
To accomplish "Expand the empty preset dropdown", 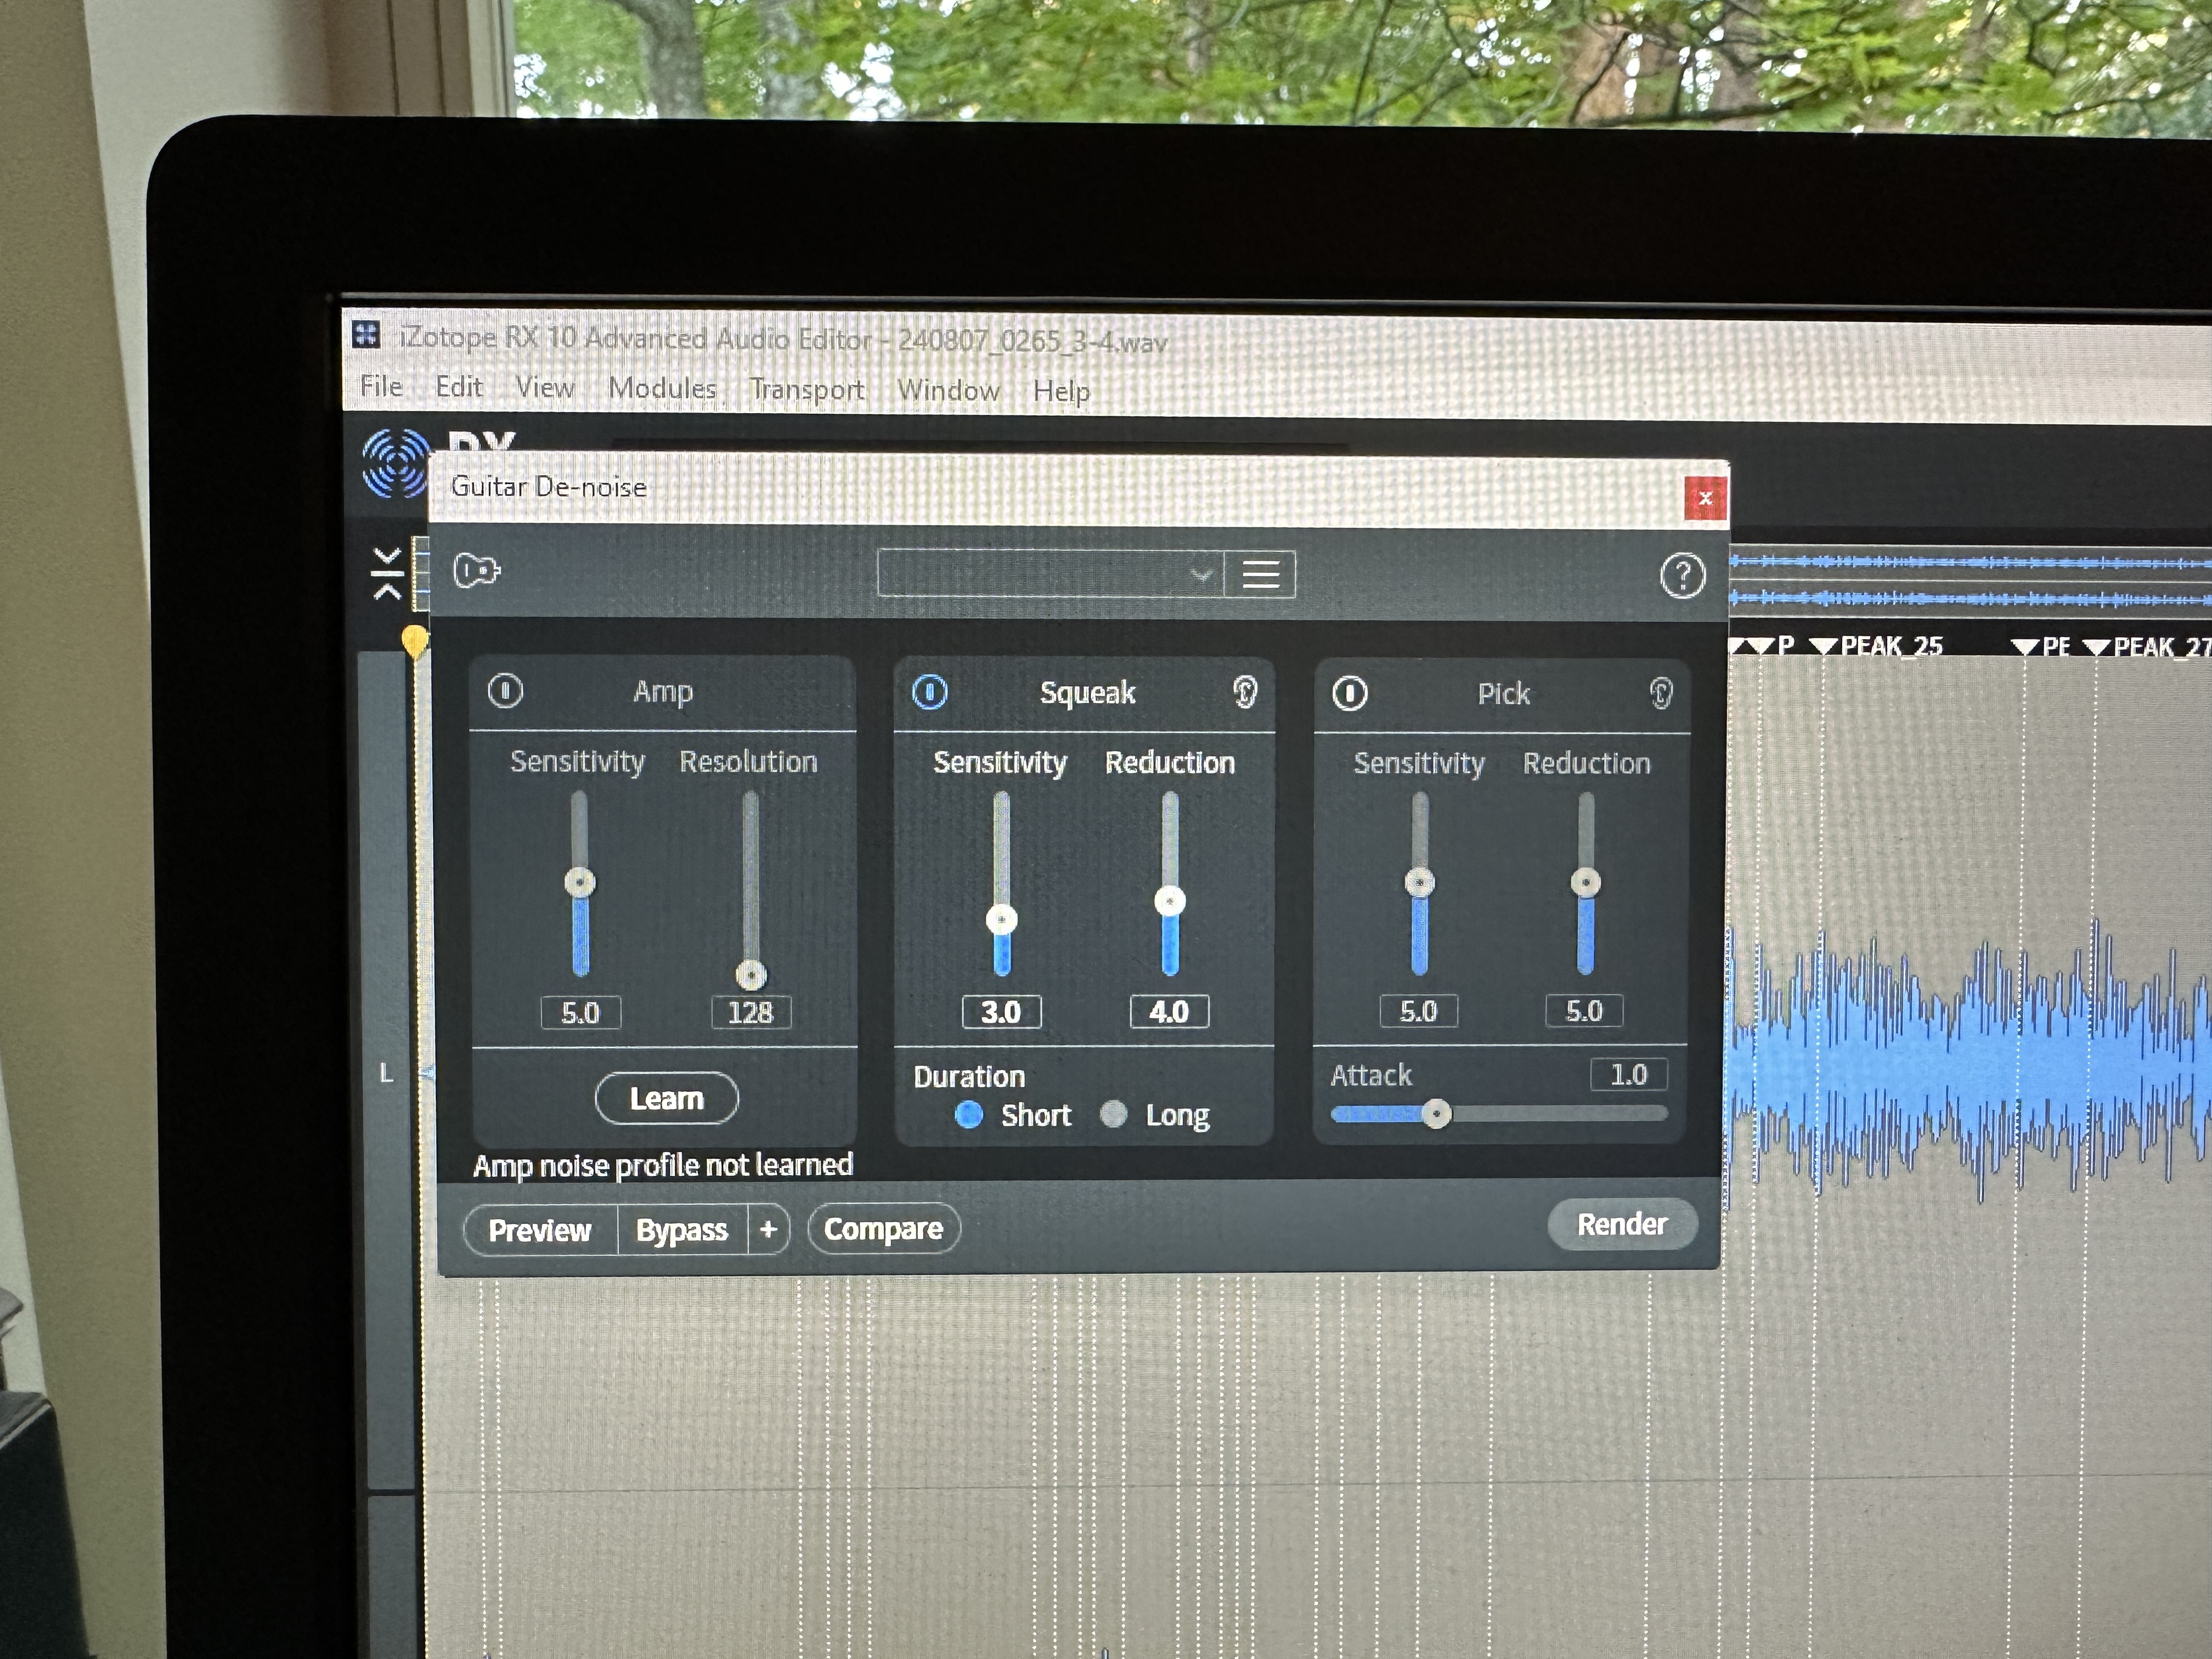I will point(1050,574).
